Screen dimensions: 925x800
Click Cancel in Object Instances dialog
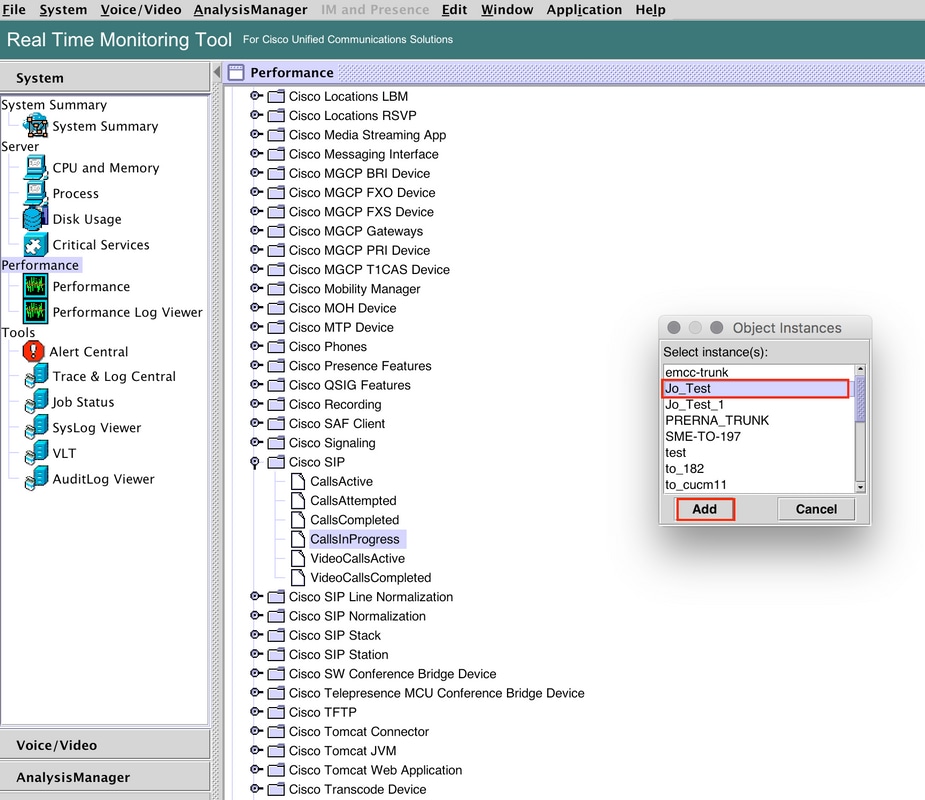tap(816, 509)
